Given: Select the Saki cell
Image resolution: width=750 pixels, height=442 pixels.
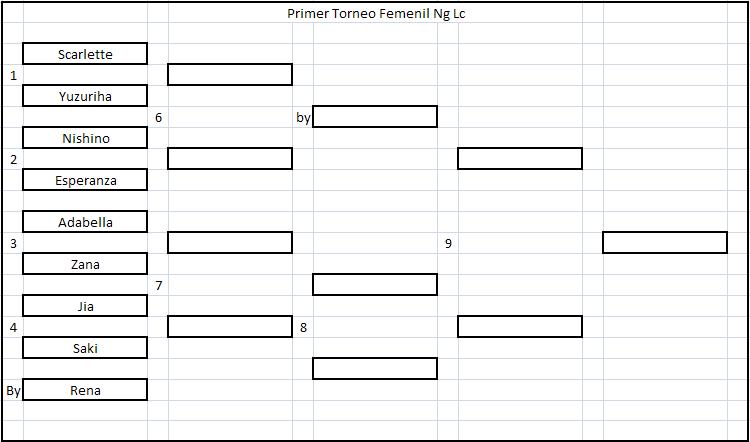Looking at the screenshot, I should point(85,348).
